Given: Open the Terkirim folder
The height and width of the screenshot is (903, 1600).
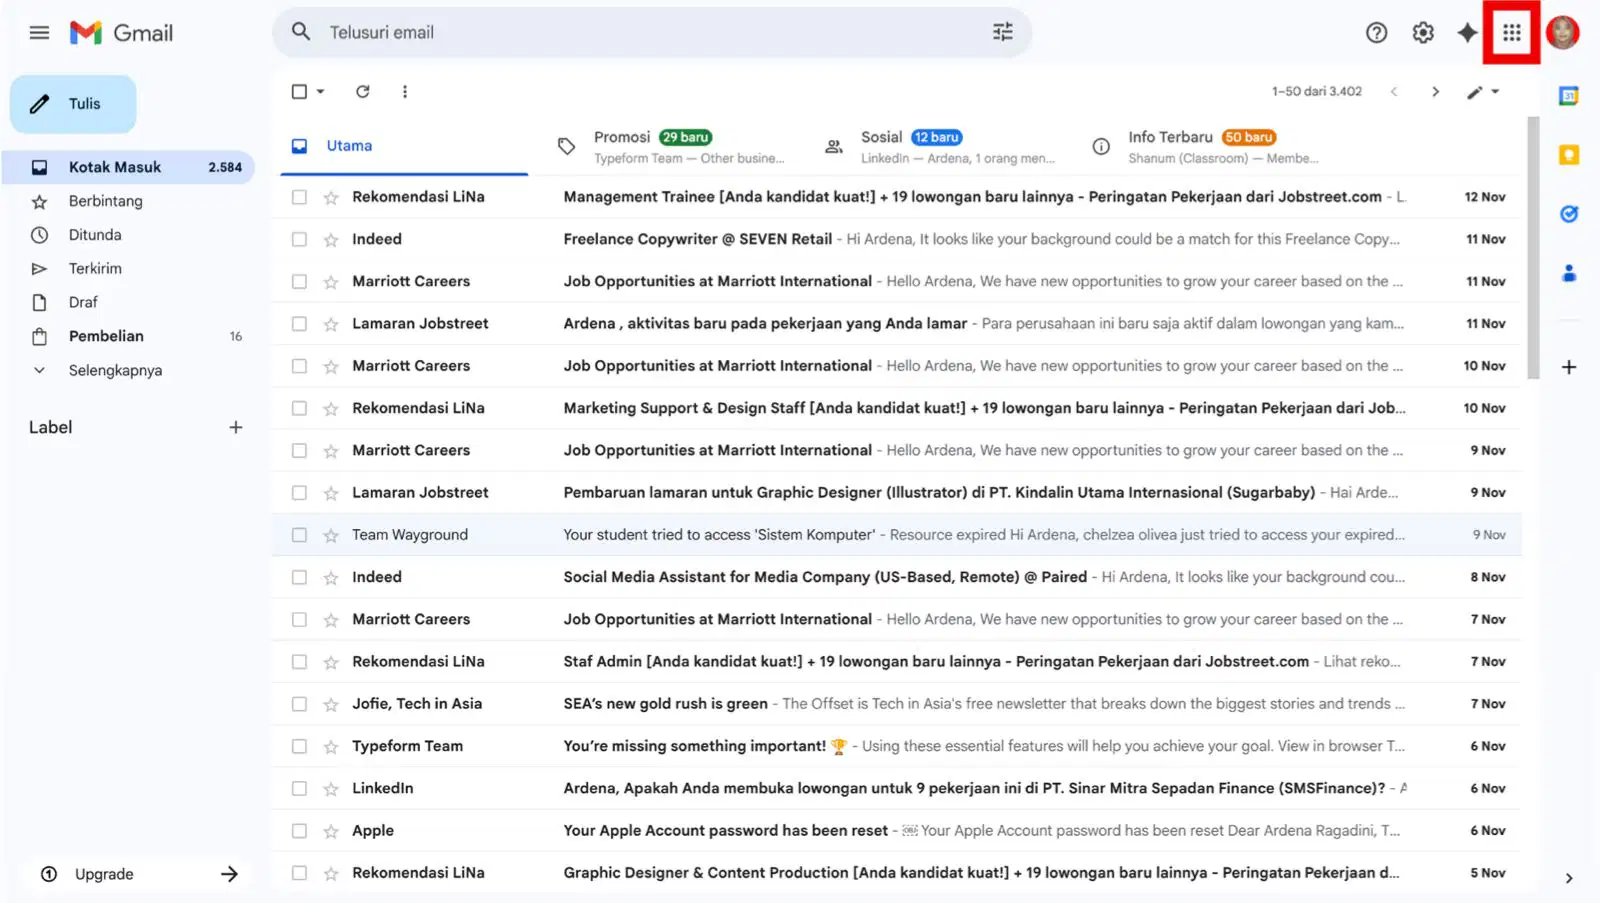Looking at the screenshot, I should click(x=128, y=269).
